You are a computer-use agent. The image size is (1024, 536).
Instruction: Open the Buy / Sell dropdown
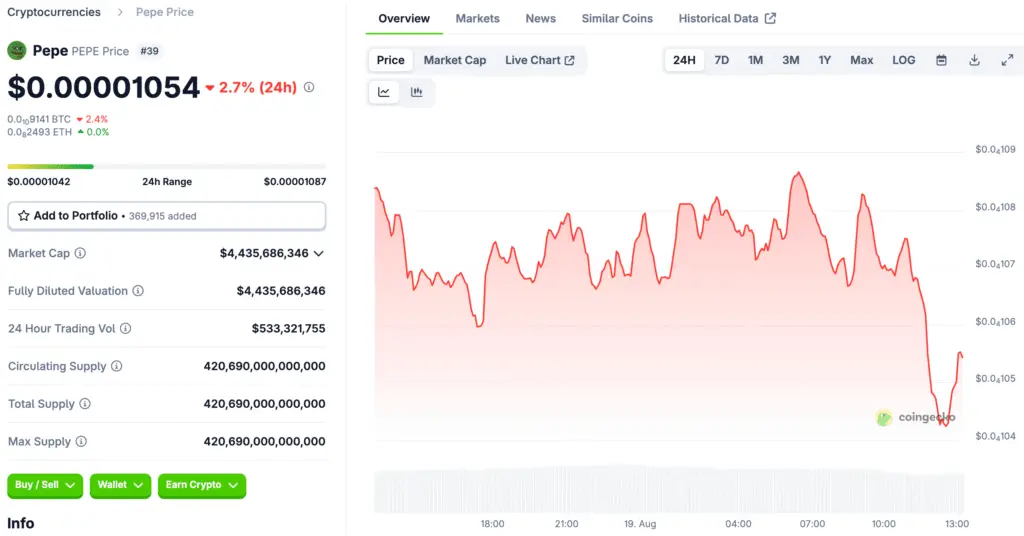pos(45,485)
